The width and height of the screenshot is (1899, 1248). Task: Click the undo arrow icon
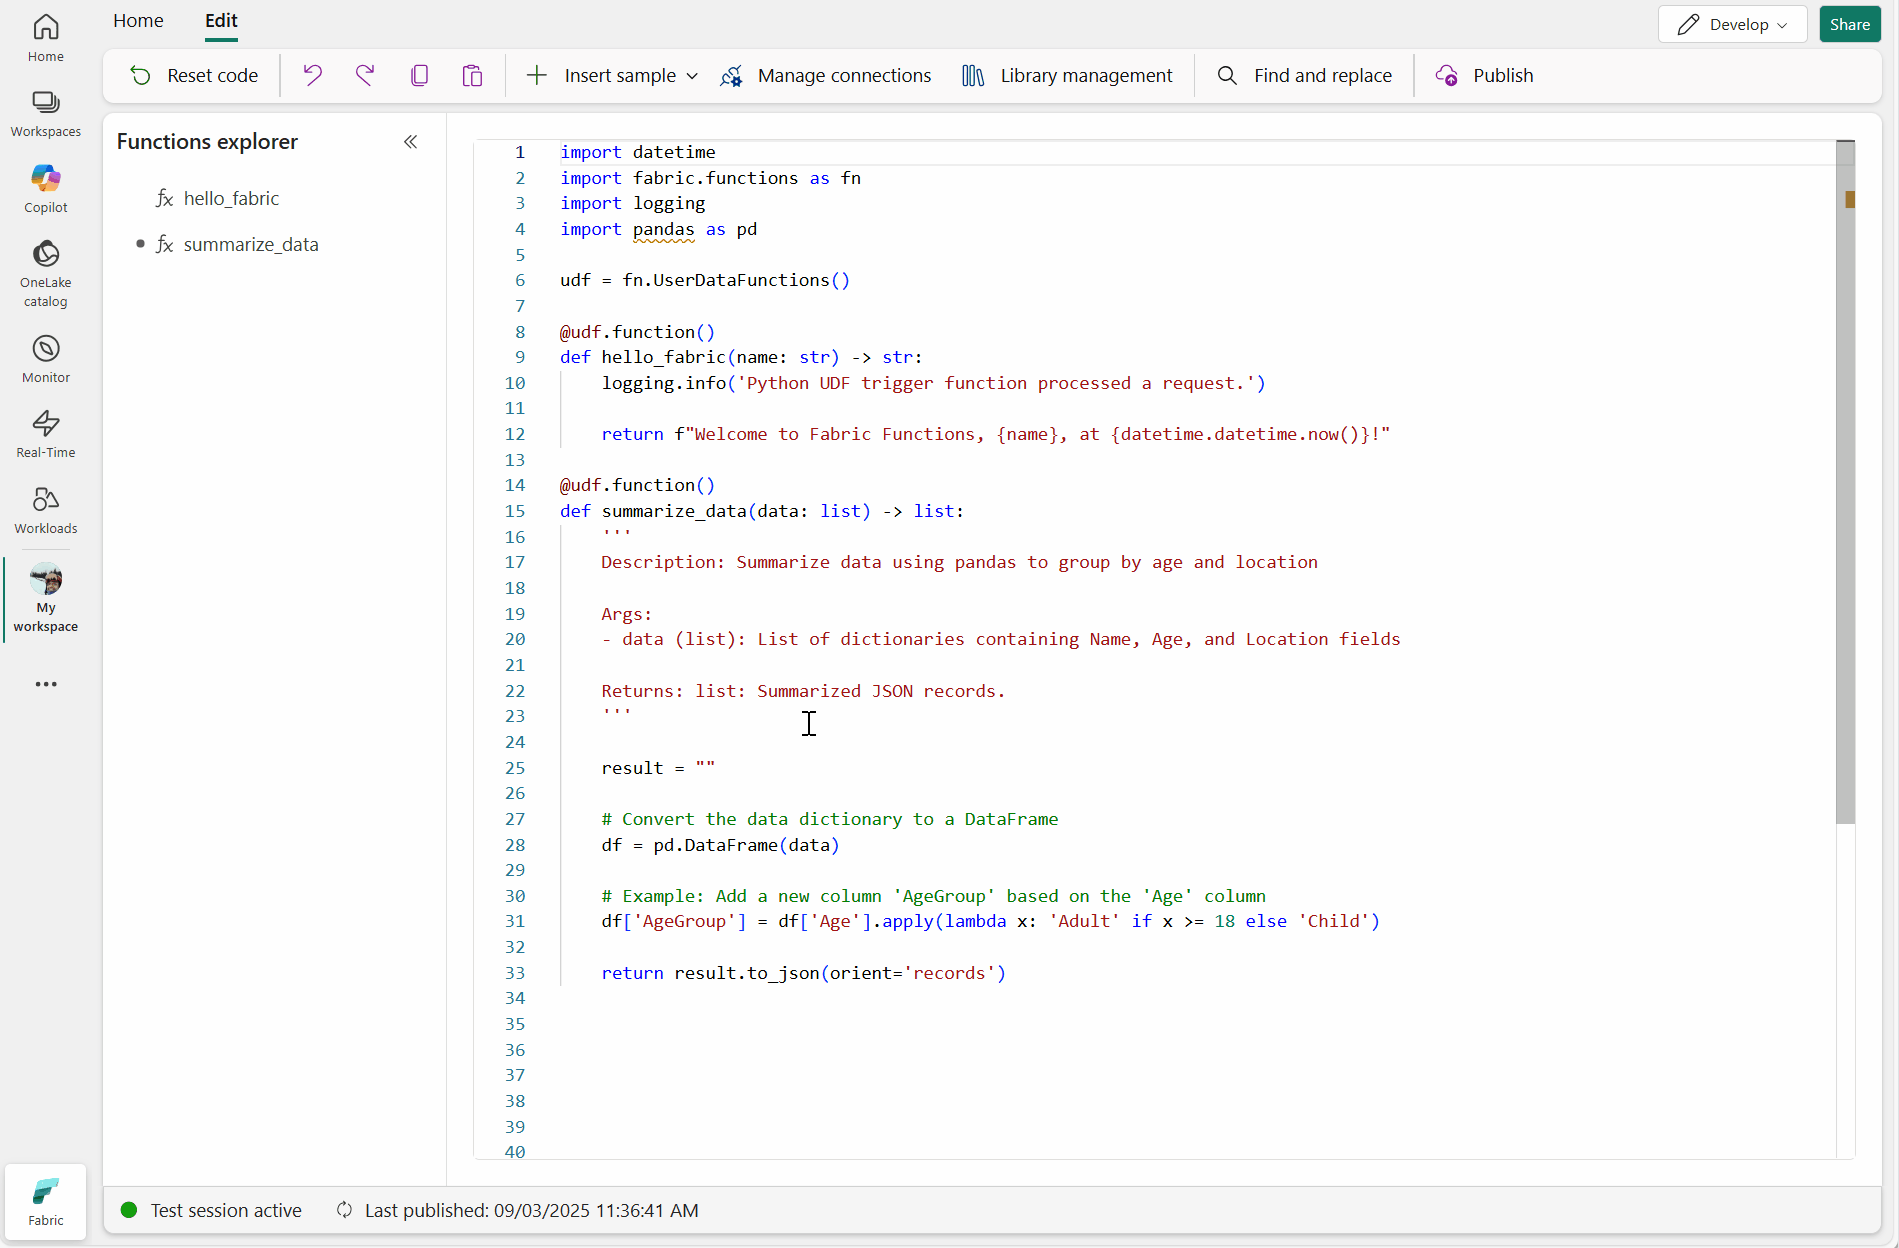[313, 75]
